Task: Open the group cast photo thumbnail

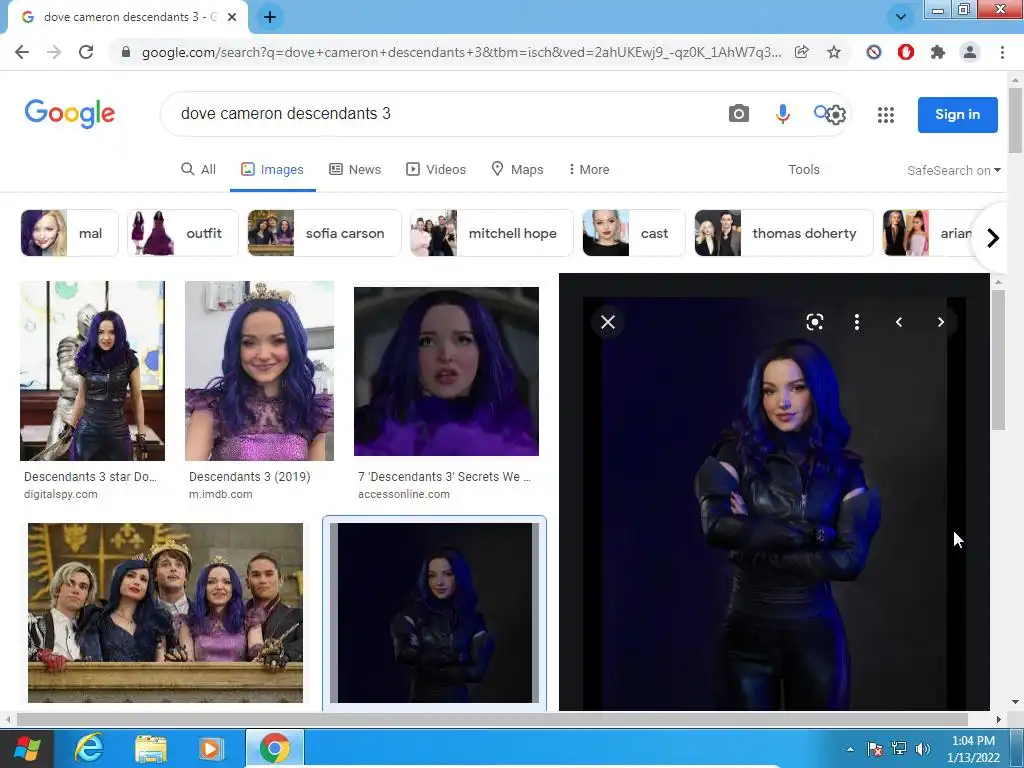Action: (x=165, y=613)
